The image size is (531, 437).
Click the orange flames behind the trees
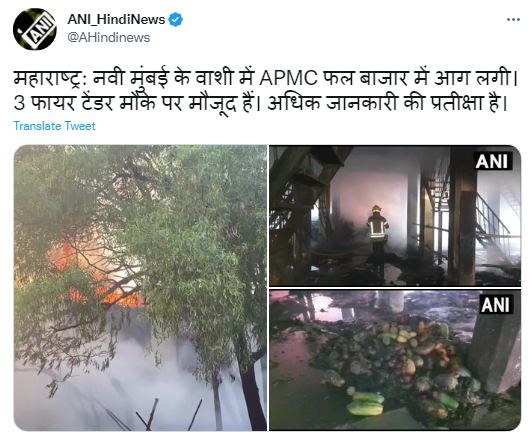pos(98,276)
